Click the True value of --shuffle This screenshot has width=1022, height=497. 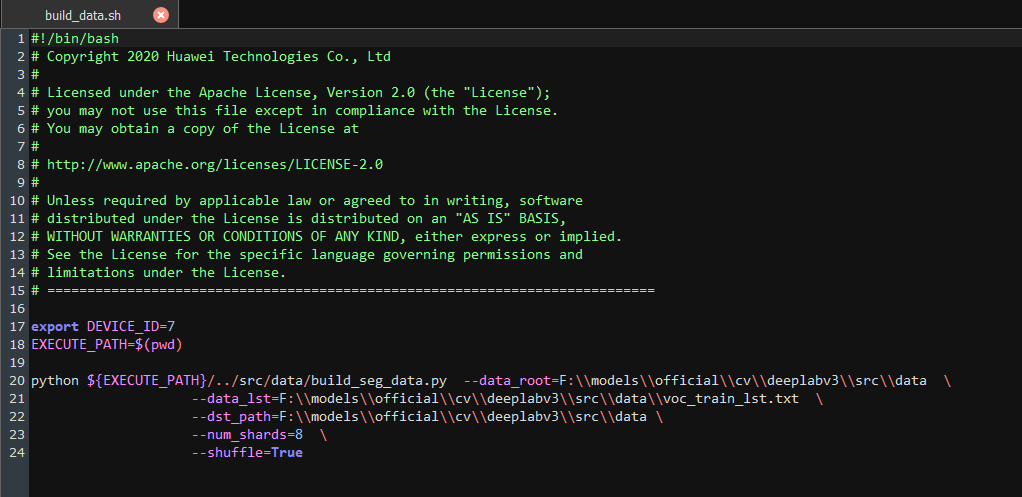click(x=287, y=452)
